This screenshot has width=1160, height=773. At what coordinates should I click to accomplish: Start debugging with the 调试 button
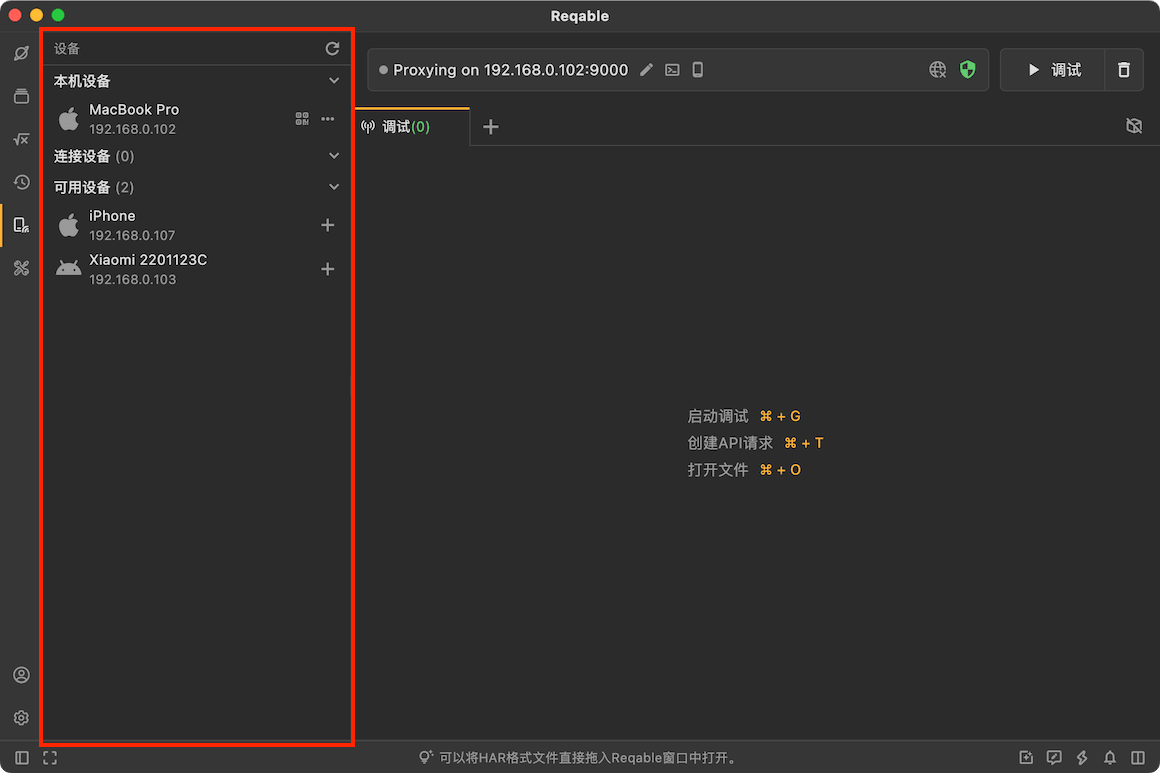[1053, 70]
